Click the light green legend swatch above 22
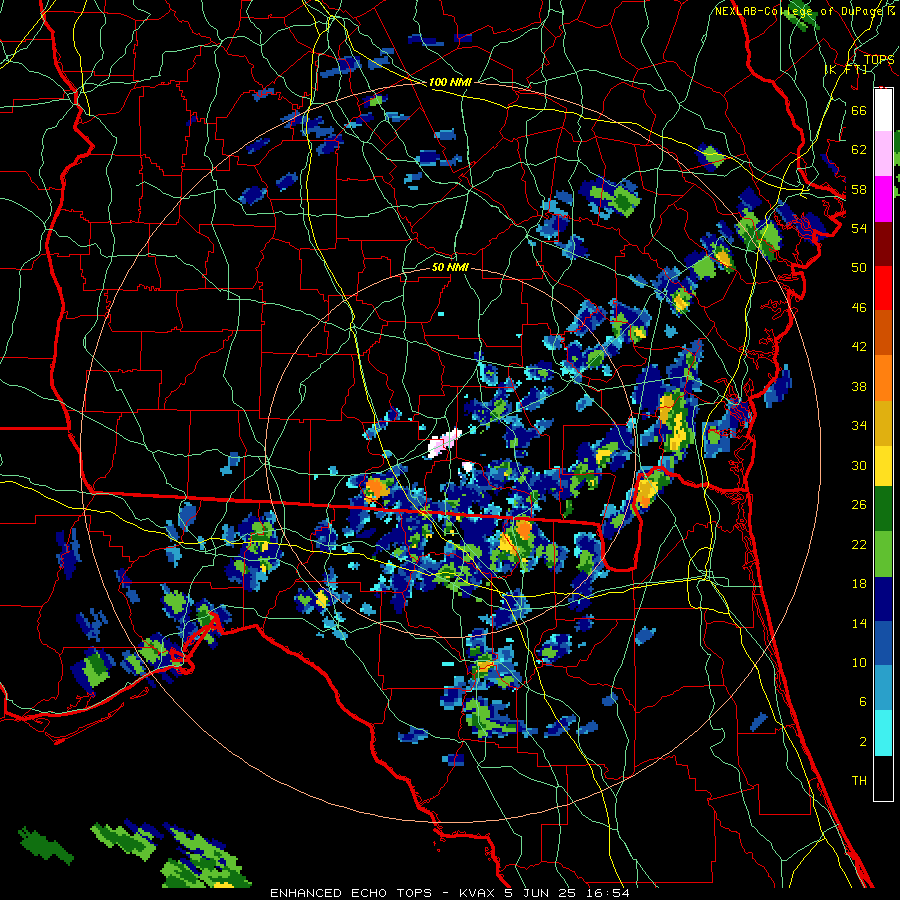Viewport: 900px width, 900px height. [x=883, y=554]
